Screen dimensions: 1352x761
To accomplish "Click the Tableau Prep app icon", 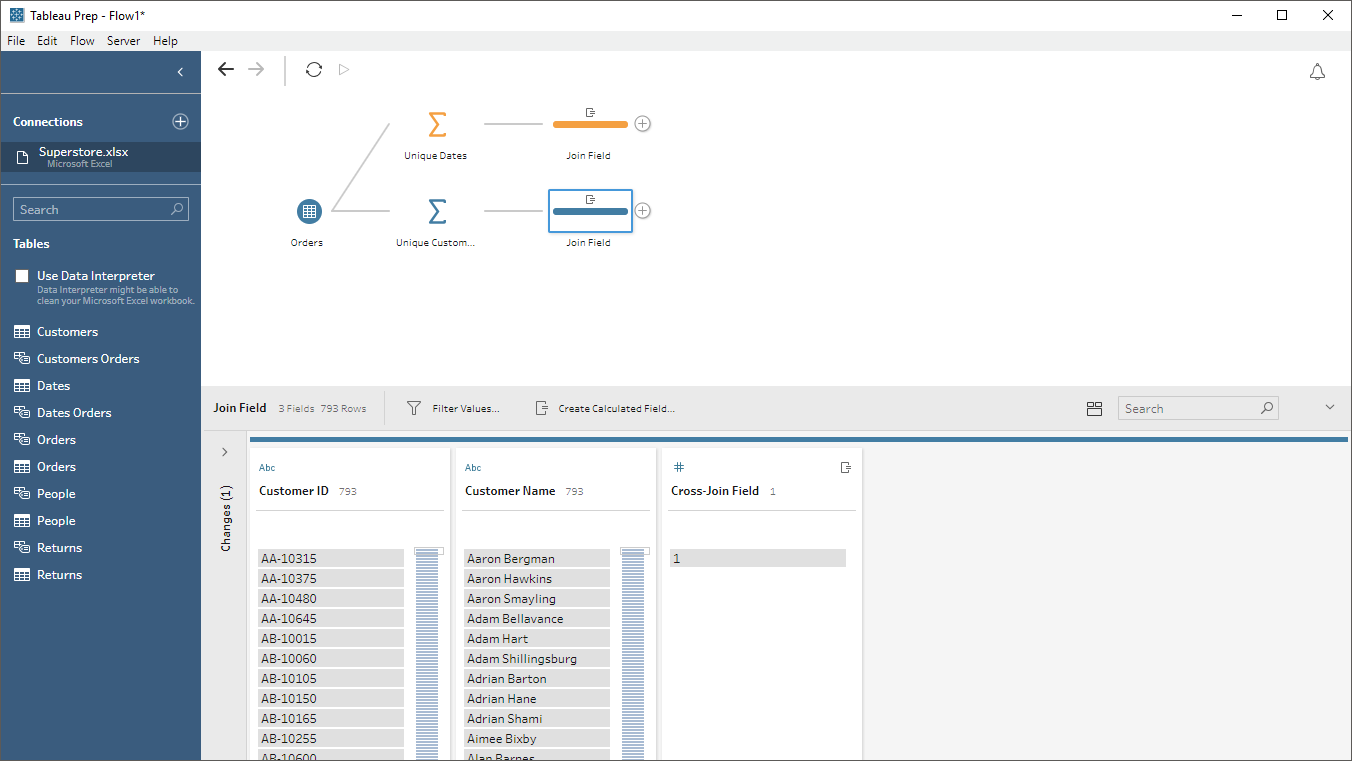I will pos(17,15).
